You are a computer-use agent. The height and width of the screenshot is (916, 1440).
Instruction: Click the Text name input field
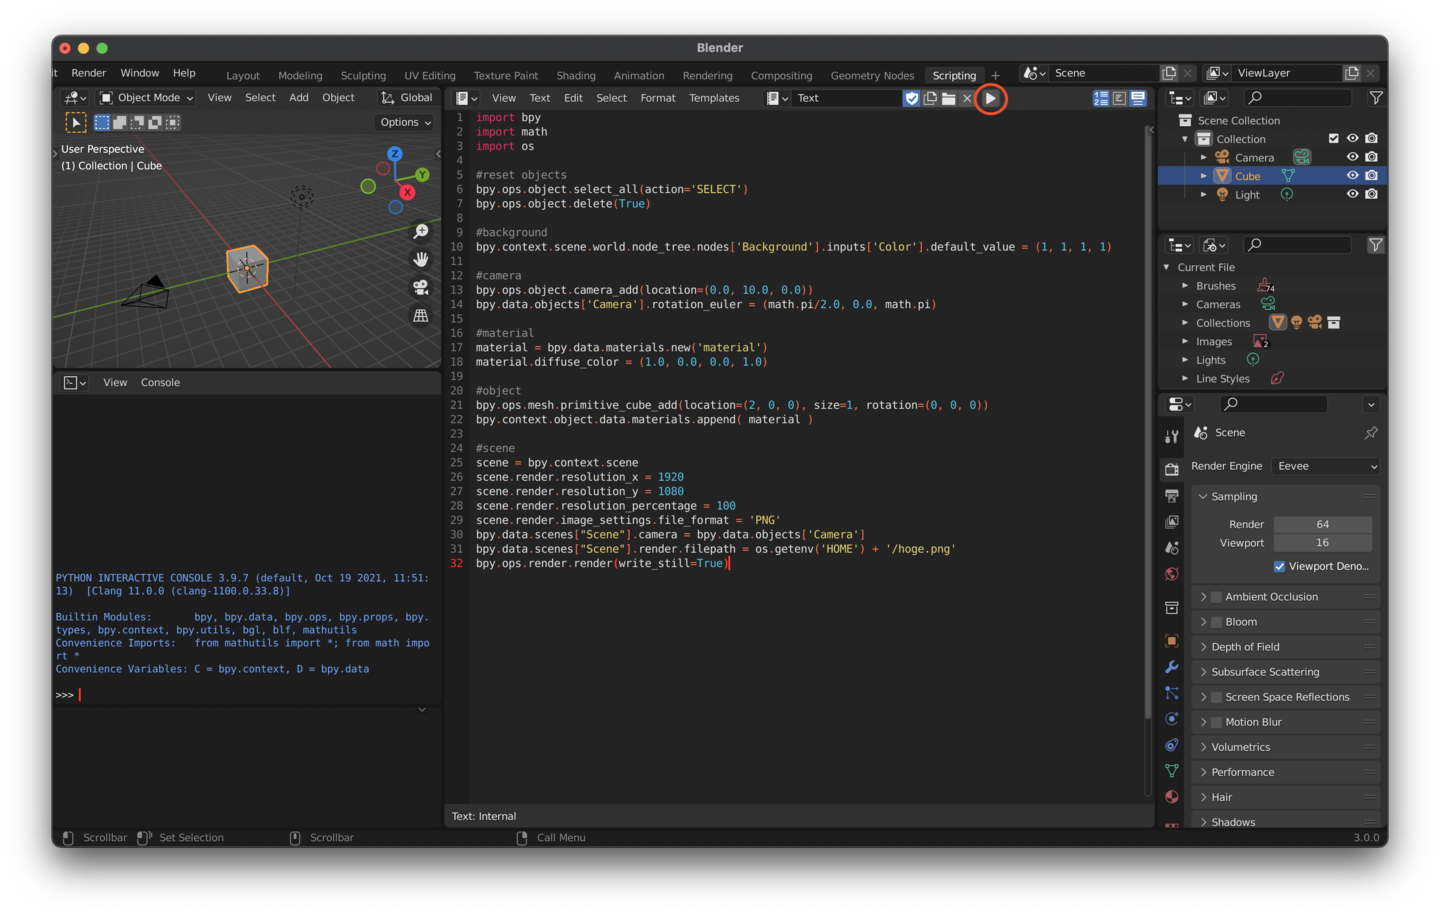[x=846, y=98]
